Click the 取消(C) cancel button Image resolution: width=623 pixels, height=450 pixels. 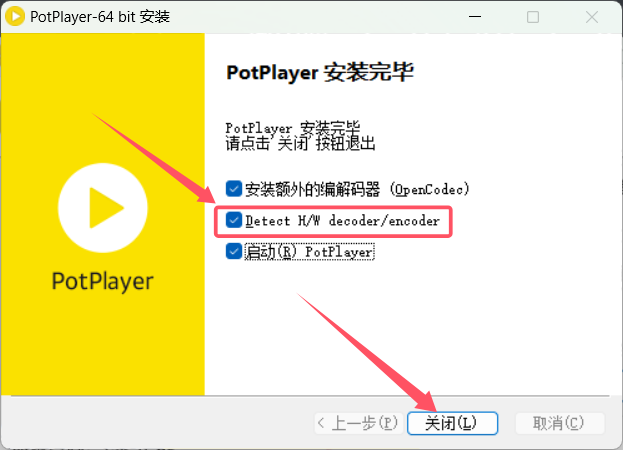click(x=559, y=423)
